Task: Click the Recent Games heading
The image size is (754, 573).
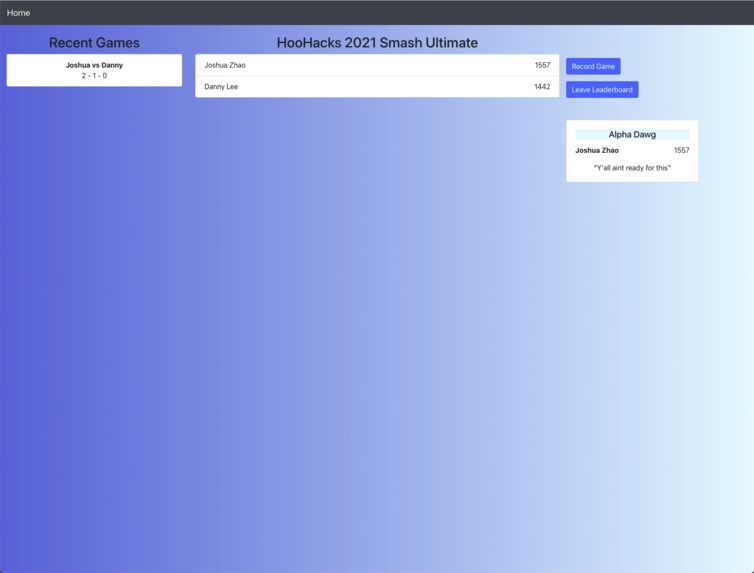Action: click(x=94, y=43)
